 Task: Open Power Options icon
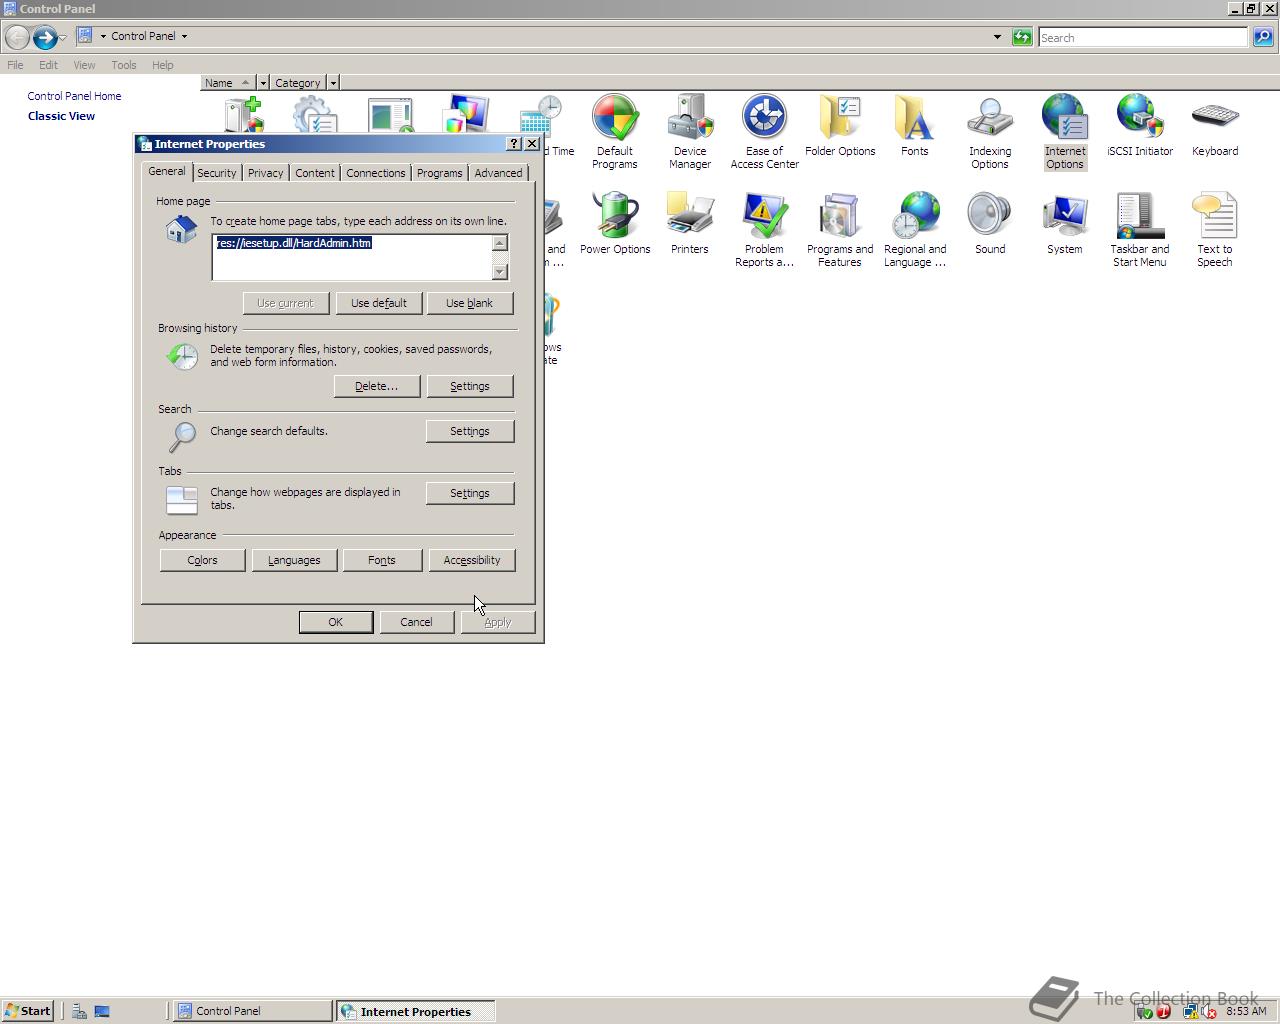pos(614,223)
